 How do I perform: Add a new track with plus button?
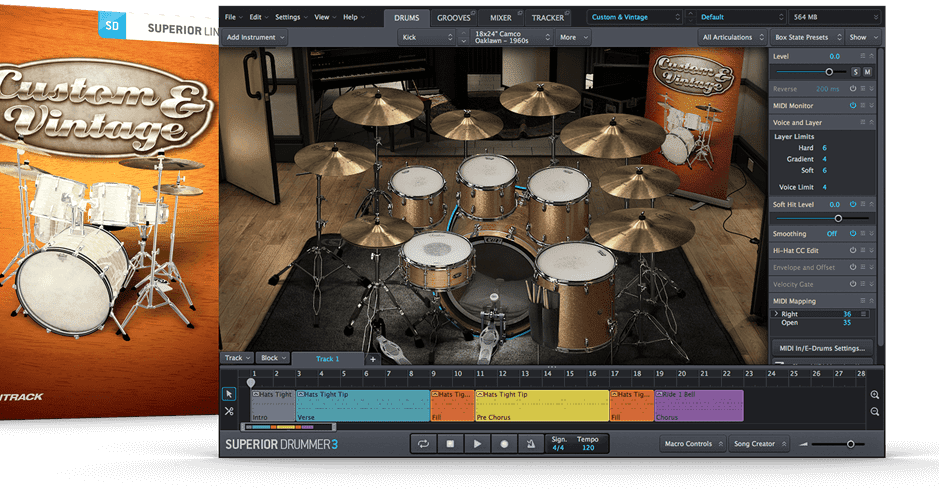click(x=372, y=359)
